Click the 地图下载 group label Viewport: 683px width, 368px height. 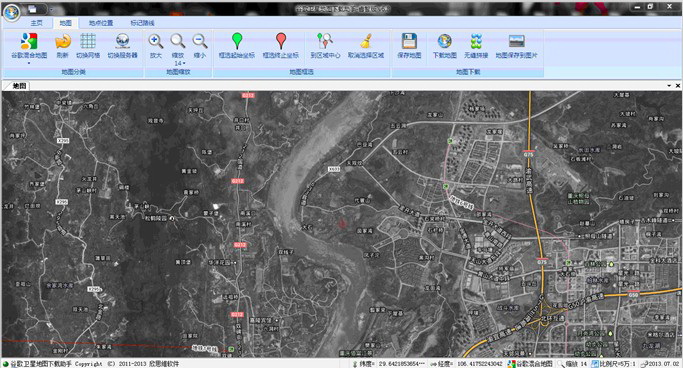[x=468, y=72]
